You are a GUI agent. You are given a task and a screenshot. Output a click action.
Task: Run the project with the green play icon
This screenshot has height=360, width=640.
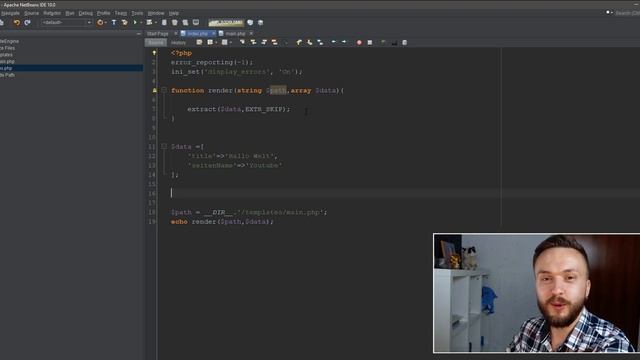pos(135,22)
